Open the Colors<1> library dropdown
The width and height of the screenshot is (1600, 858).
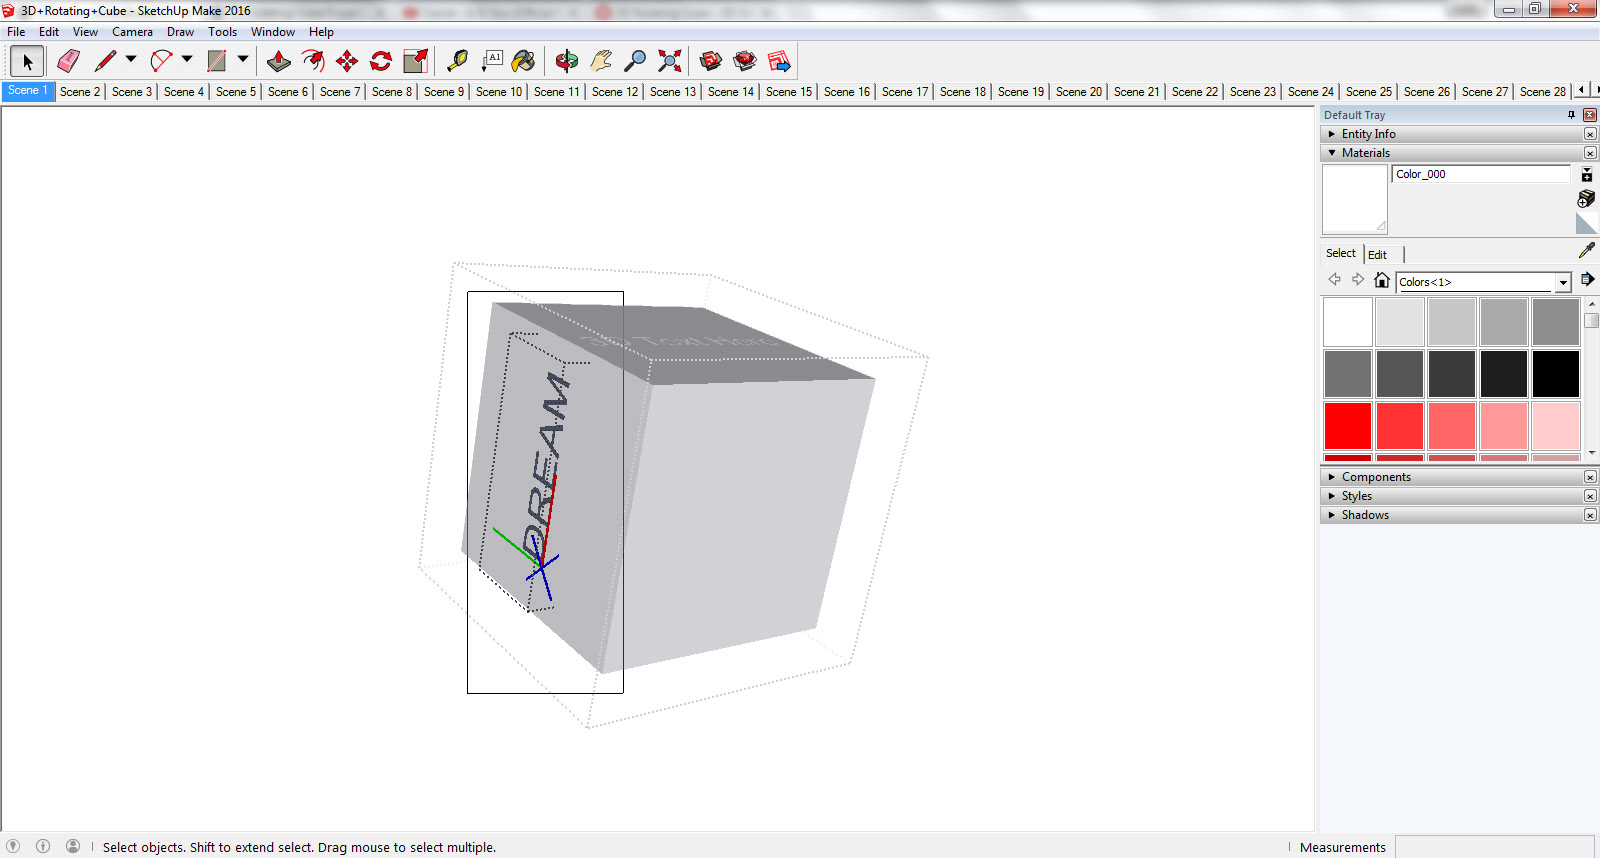tap(1563, 282)
